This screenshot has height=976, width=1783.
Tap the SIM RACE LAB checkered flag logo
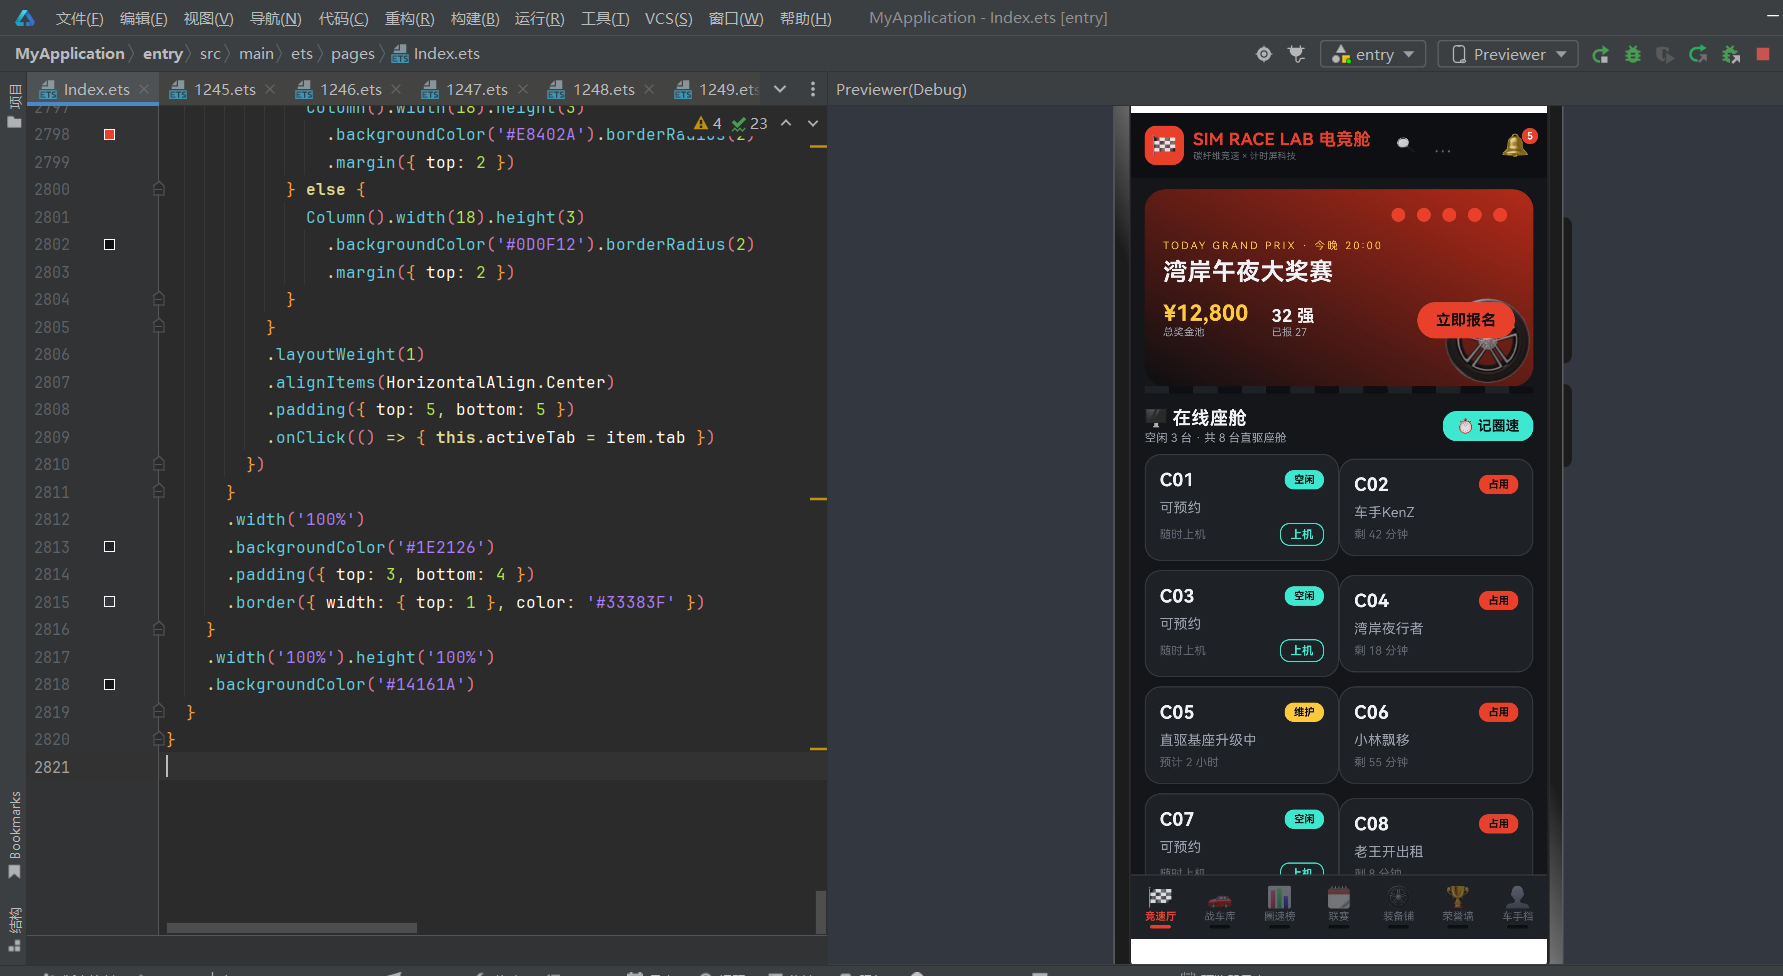[1164, 145]
